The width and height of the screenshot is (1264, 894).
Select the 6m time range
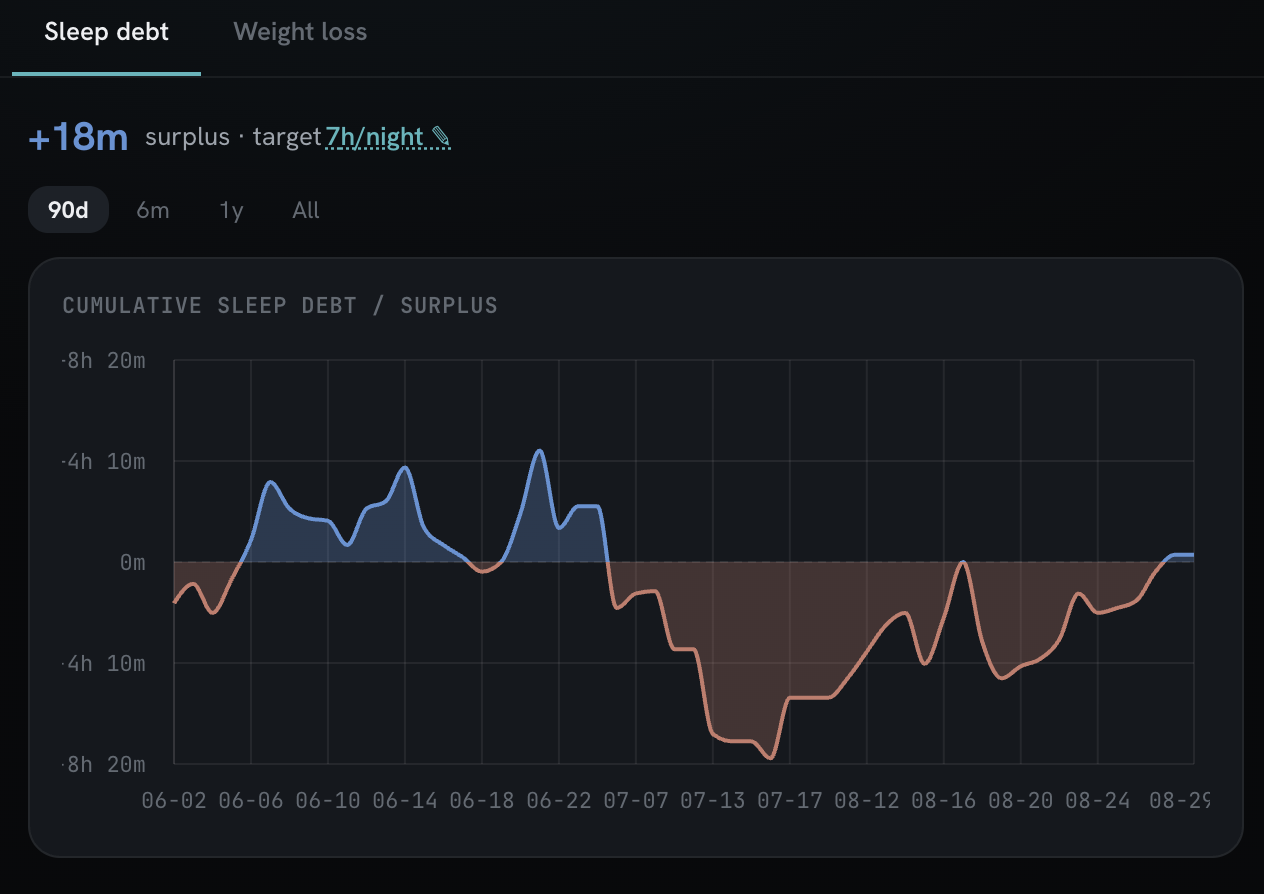point(153,210)
